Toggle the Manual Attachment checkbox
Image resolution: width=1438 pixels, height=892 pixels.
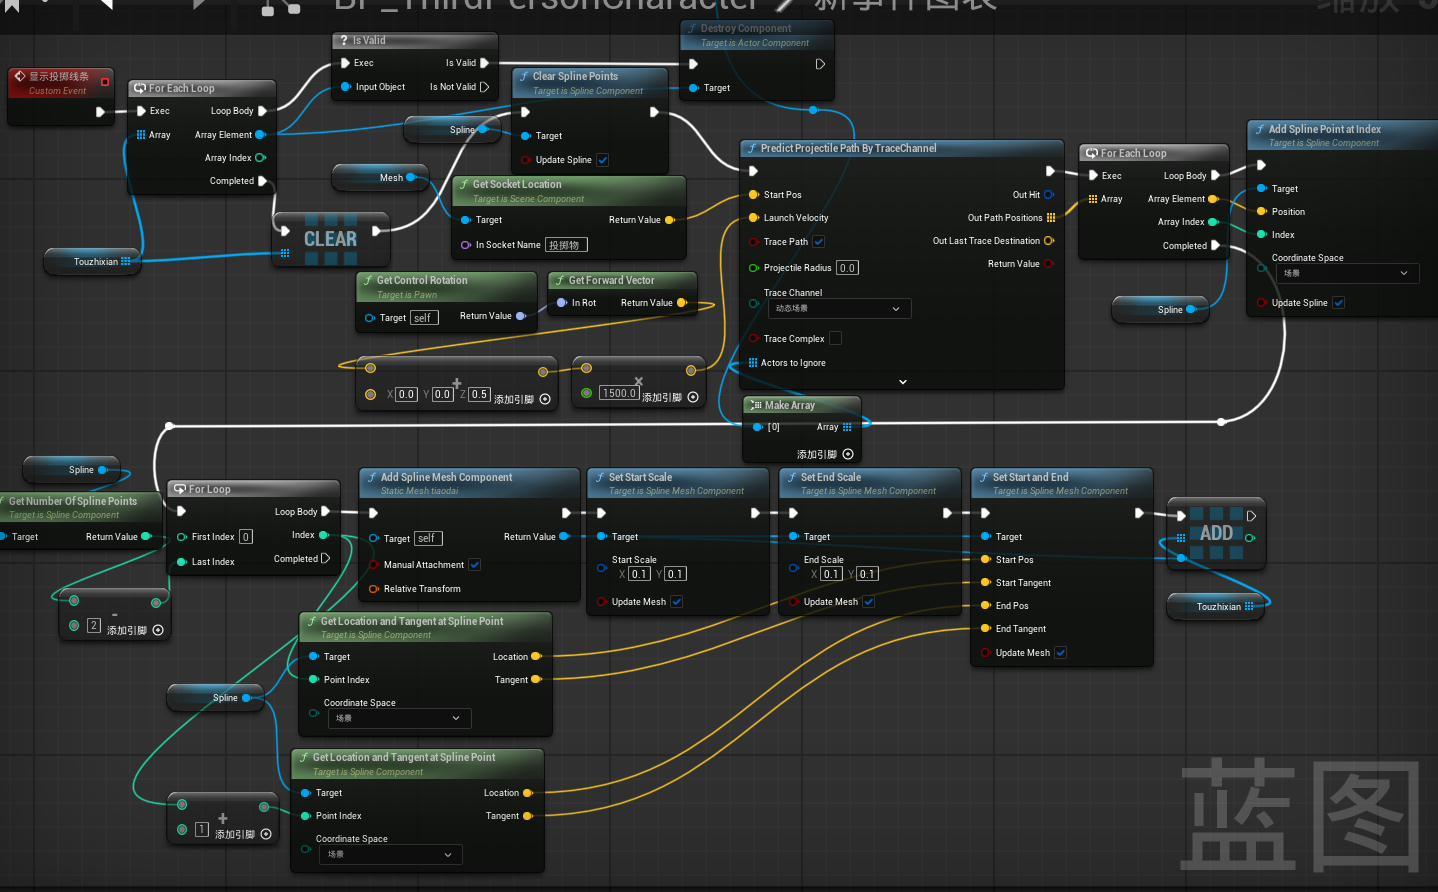point(475,565)
